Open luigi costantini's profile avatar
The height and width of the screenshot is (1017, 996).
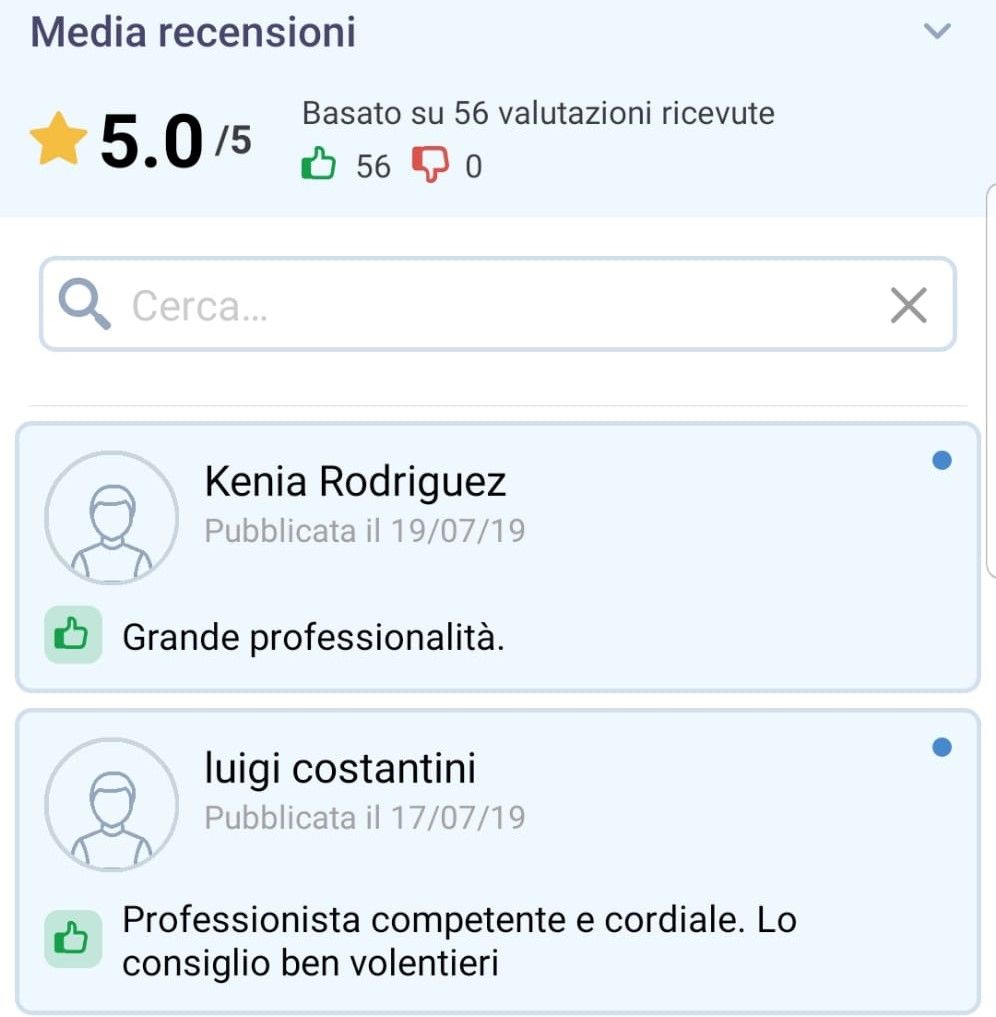[111, 804]
